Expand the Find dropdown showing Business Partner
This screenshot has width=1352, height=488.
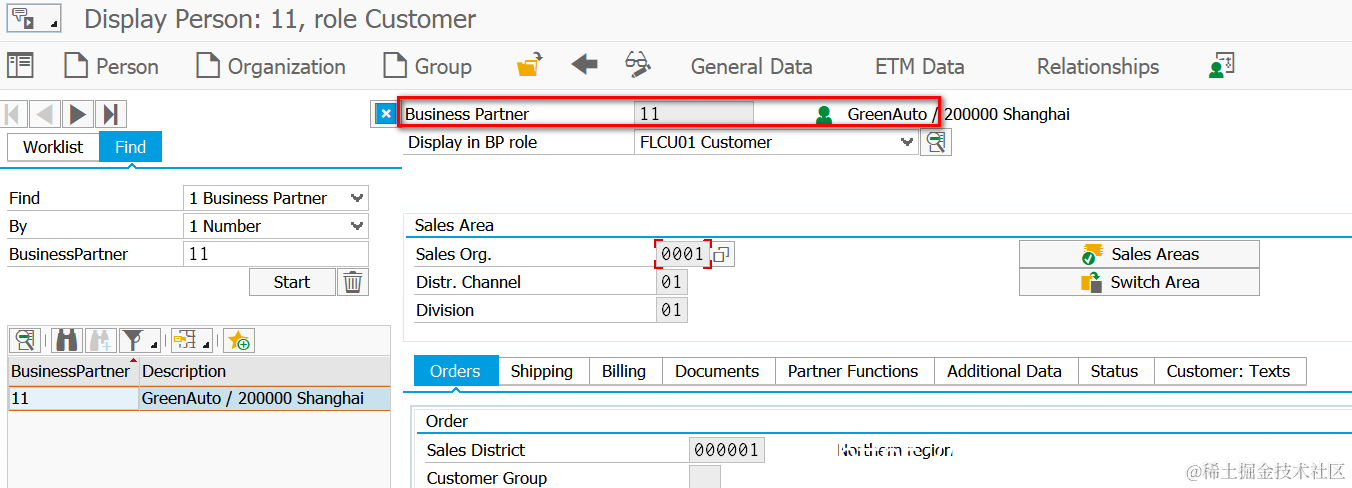tap(357, 198)
